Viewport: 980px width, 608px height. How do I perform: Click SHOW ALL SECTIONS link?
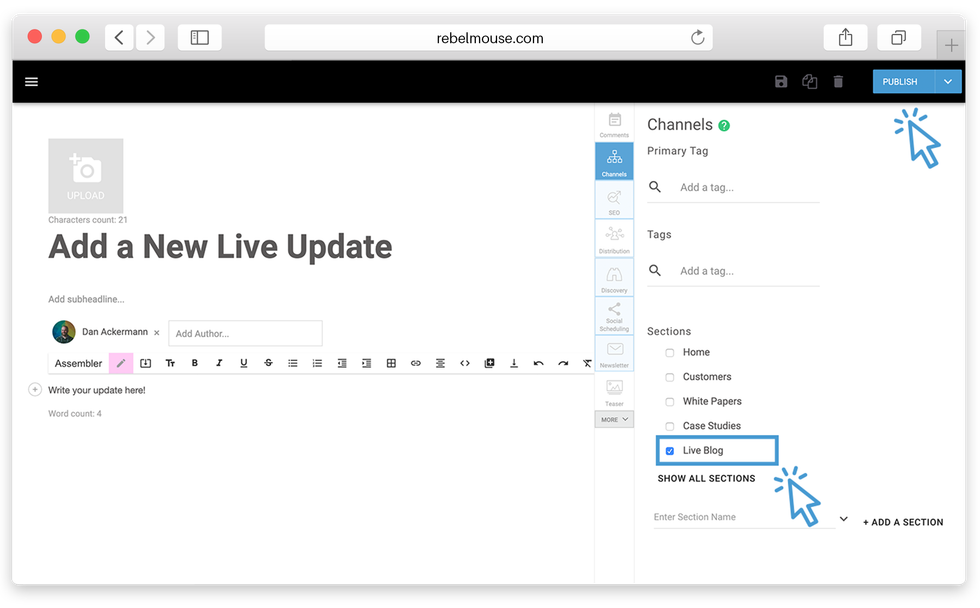[x=706, y=479]
